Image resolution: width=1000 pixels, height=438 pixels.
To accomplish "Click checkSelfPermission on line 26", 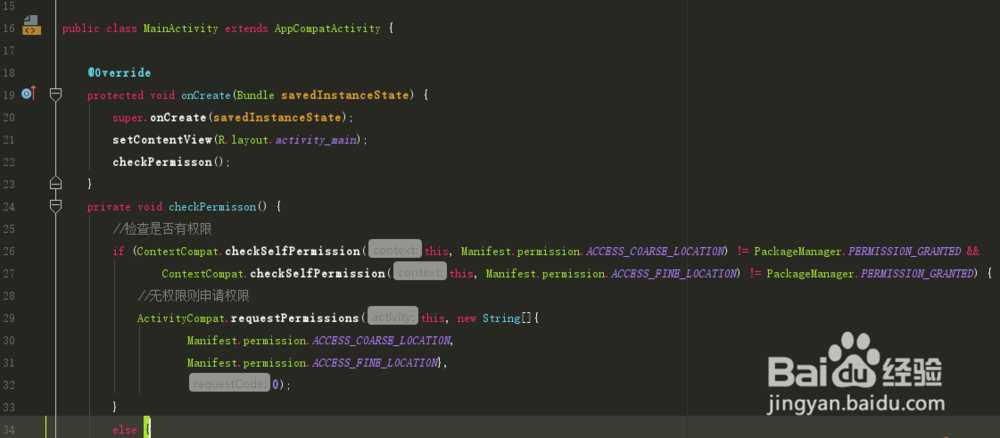I will [x=292, y=251].
